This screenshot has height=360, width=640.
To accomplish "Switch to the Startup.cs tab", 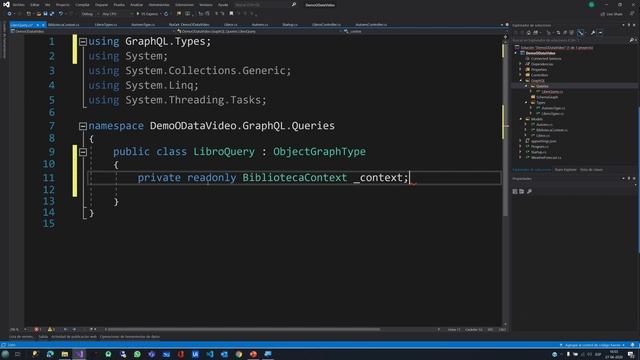I will (x=290, y=25).
